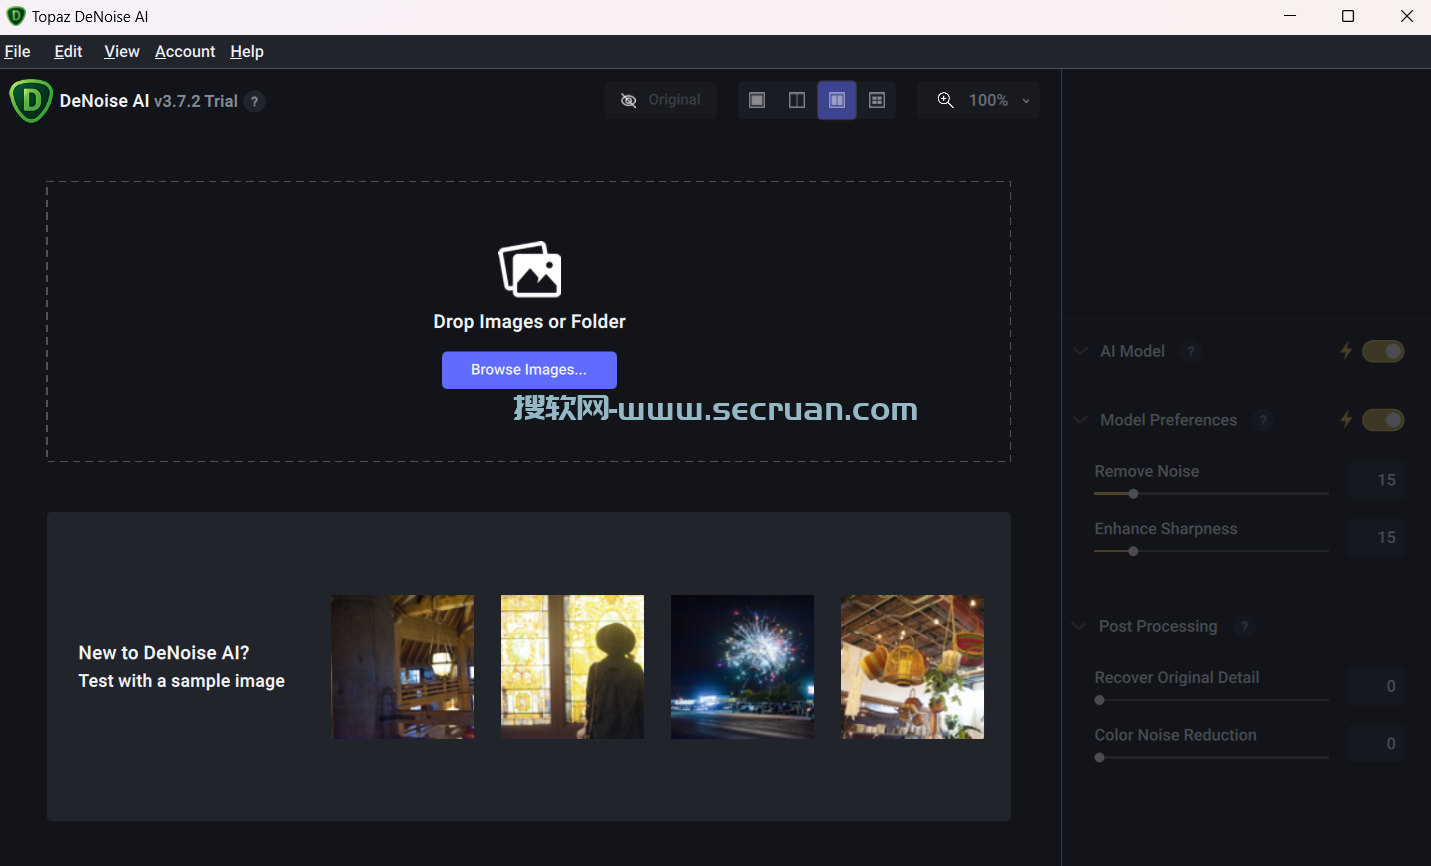Maximize the Topaz DeNoise AI window
Viewport: 1431px width, 866px height.
(1348, 16)
